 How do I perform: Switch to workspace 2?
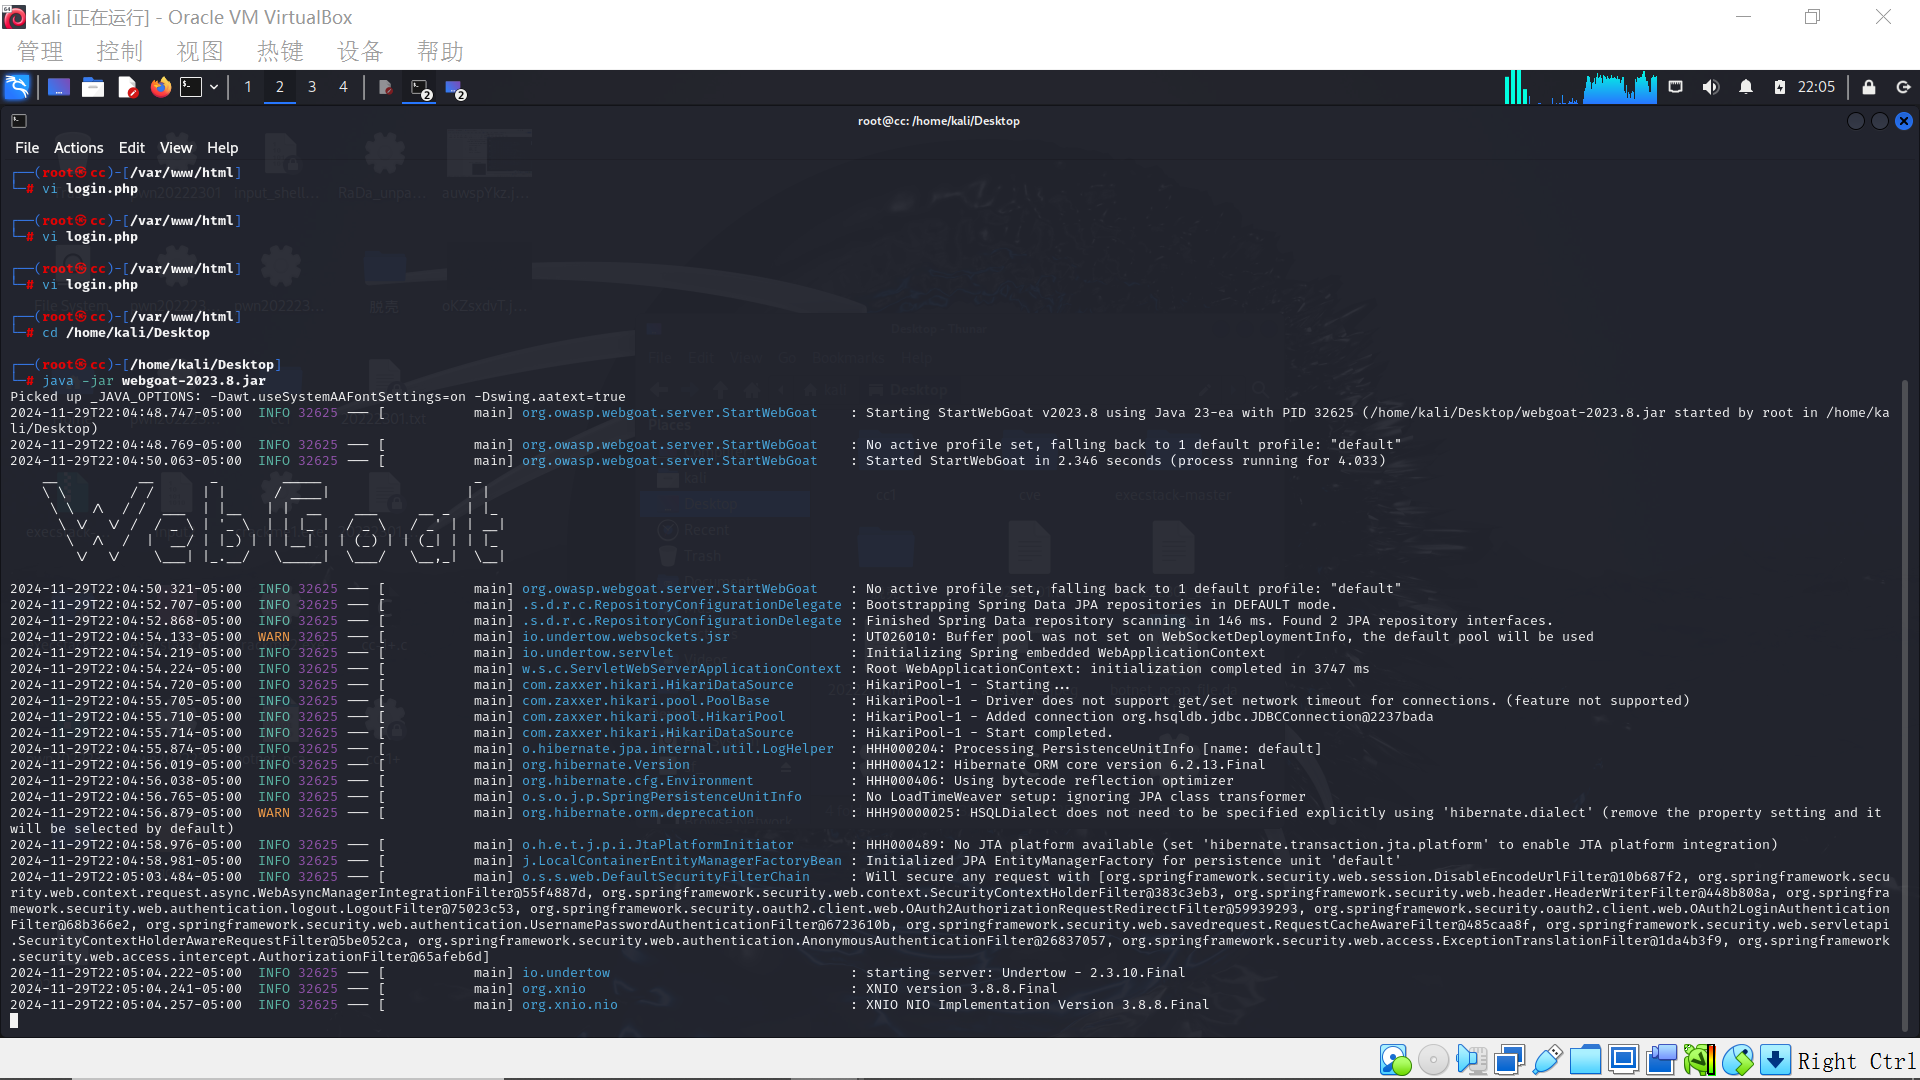tap(280, 87)
